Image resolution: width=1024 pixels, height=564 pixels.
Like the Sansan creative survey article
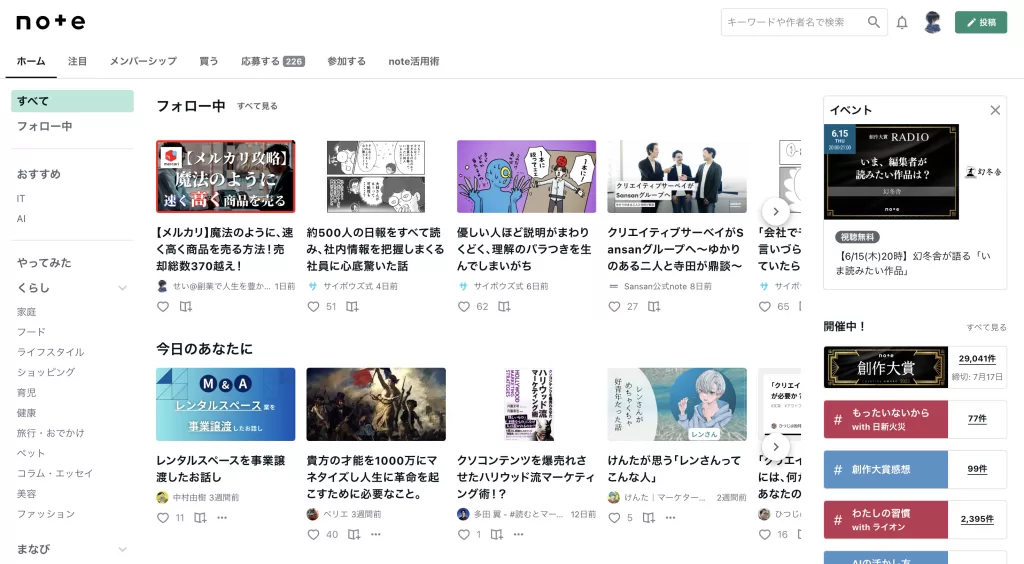coord(614,307)
